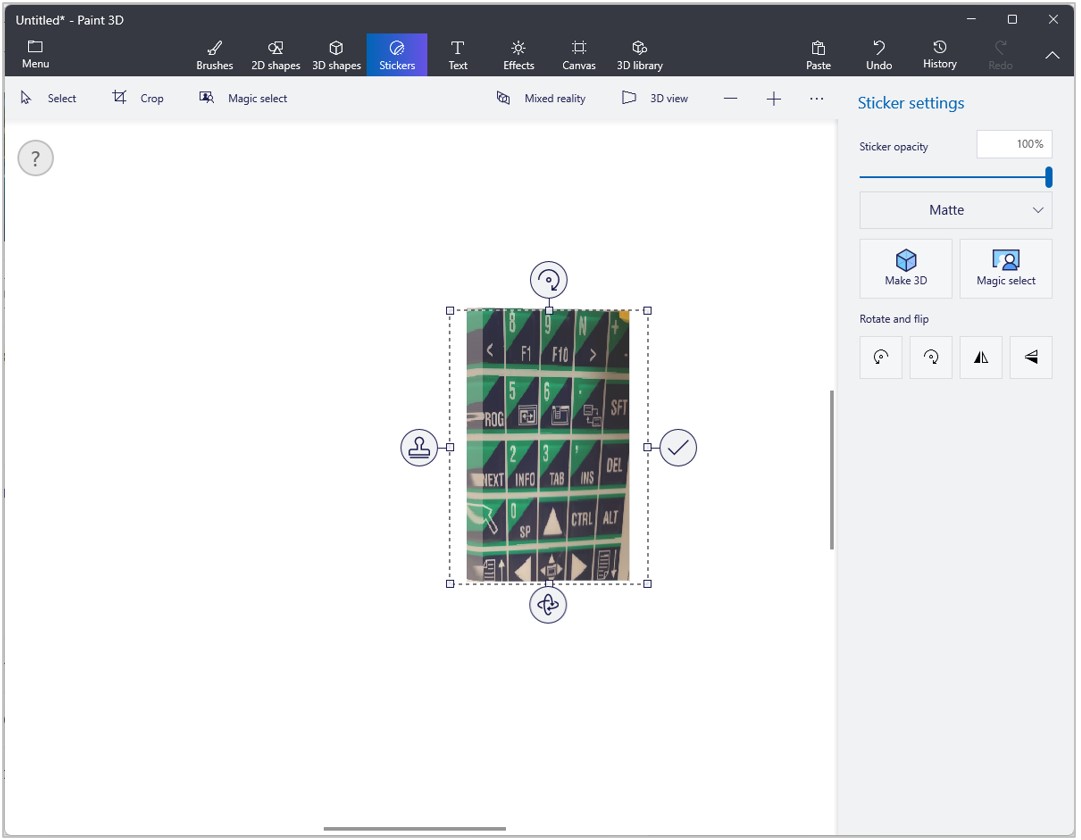Open the Matte finish dropdown
The width and height of the screenshot is (1081, 840).
point(955,210)
